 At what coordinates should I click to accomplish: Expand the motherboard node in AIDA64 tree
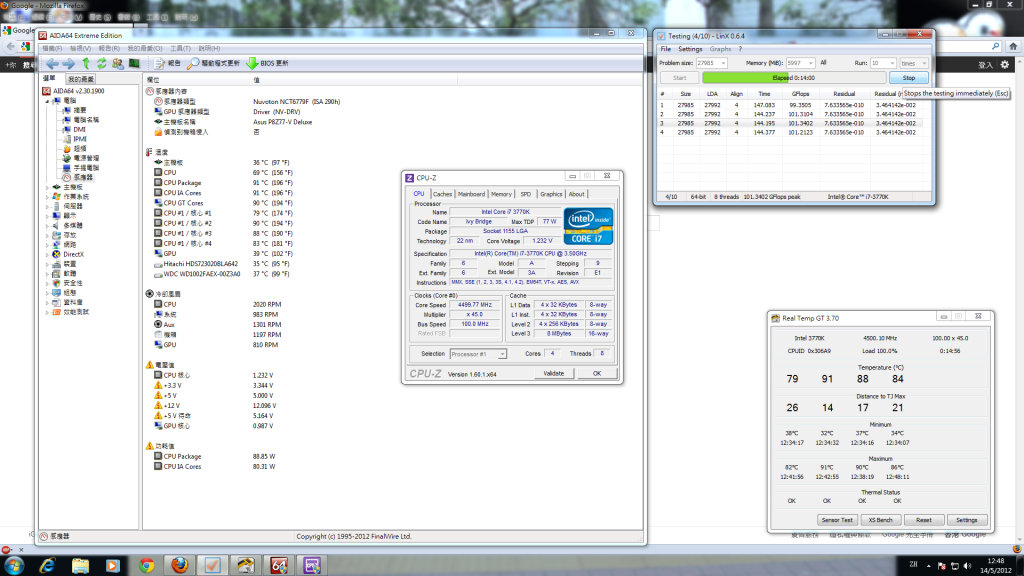tap(48, 187)
